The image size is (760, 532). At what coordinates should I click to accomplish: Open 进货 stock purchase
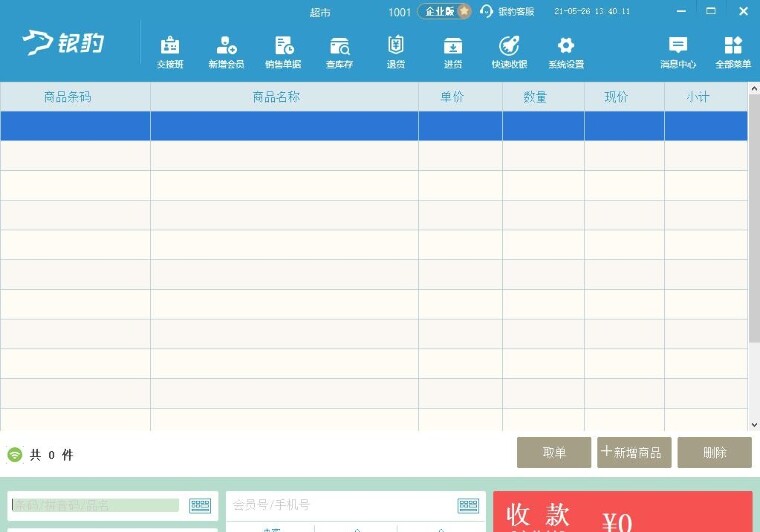(x=453, y=52)
